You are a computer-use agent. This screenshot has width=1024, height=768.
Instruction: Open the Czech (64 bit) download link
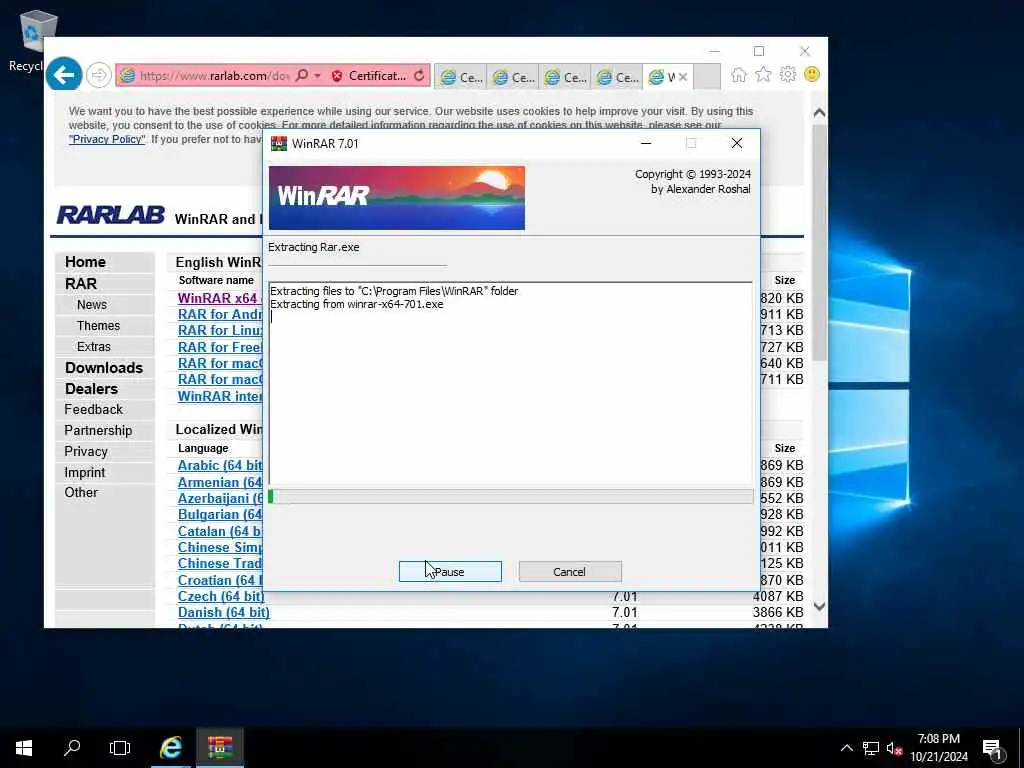[x=221, y=596]
